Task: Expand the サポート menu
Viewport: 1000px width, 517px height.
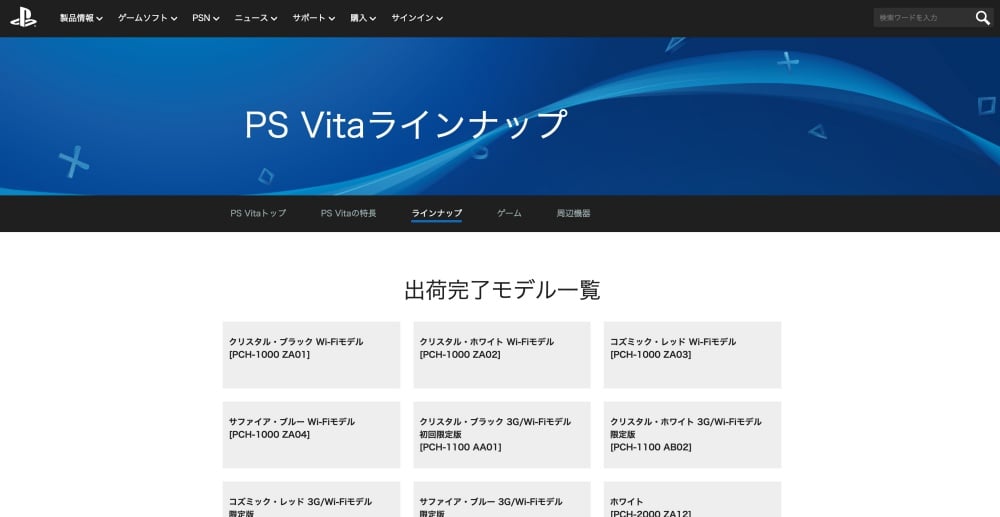Action: [x=313, y=18]
